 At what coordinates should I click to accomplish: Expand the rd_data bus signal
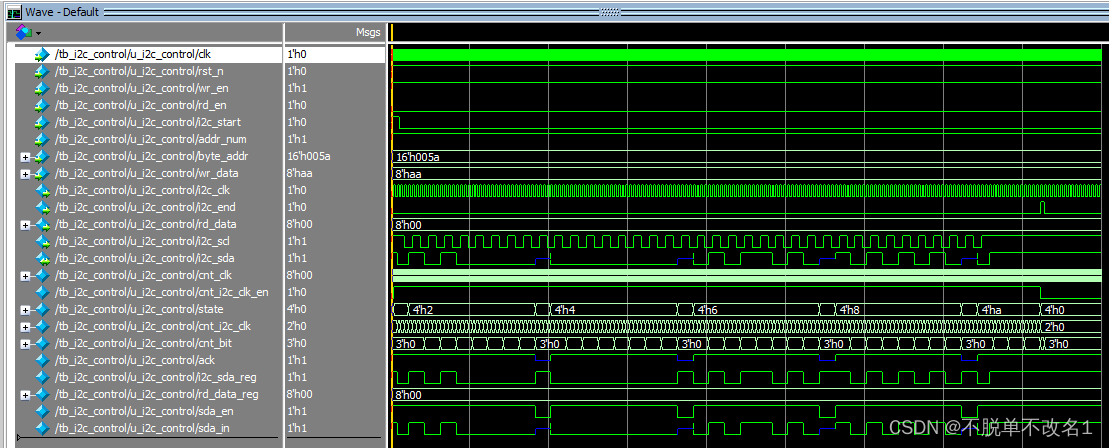(26, 224)
